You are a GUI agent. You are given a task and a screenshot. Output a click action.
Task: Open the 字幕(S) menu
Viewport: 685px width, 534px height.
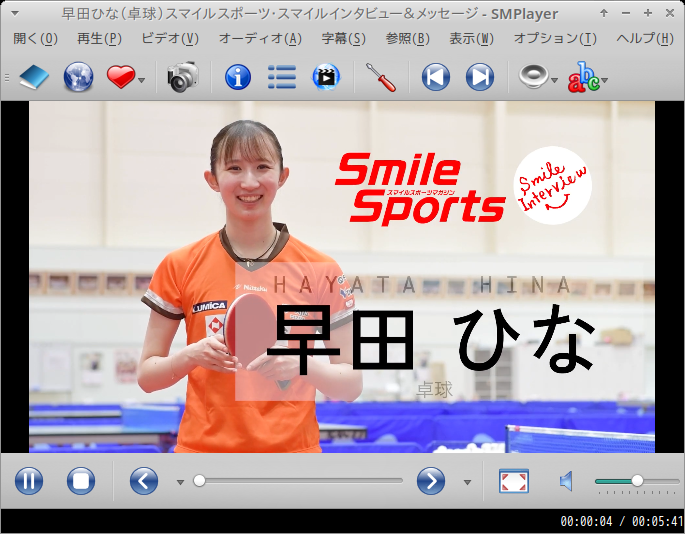tap(344, 39)
